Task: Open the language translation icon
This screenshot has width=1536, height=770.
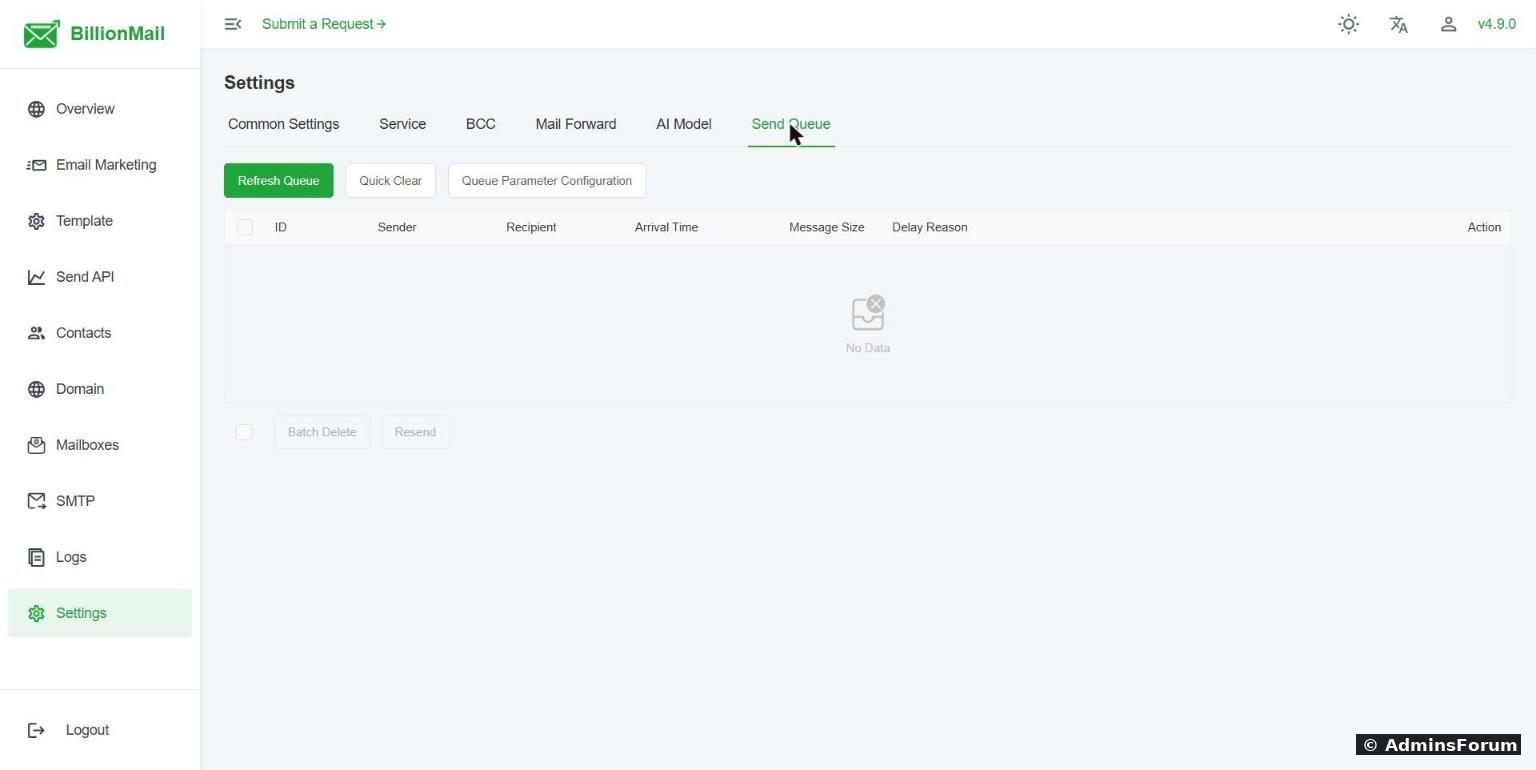Action: (x=1399, y=24)
